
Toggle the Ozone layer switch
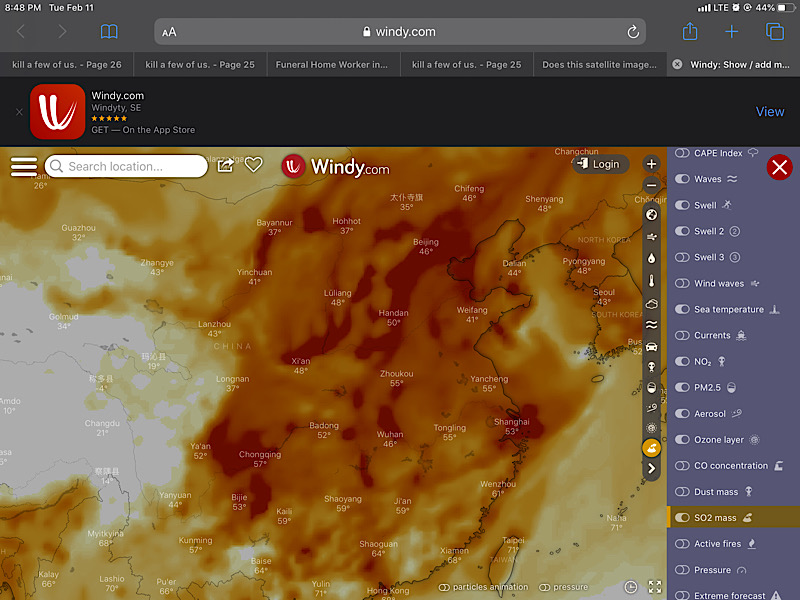coord(682,439)
